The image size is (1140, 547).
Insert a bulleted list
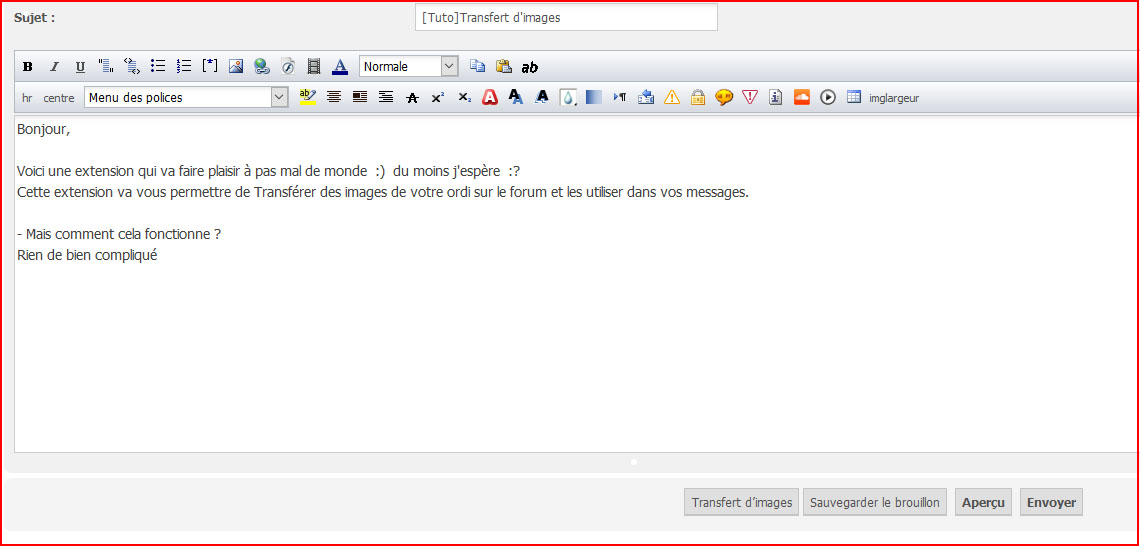coord(158,67)
